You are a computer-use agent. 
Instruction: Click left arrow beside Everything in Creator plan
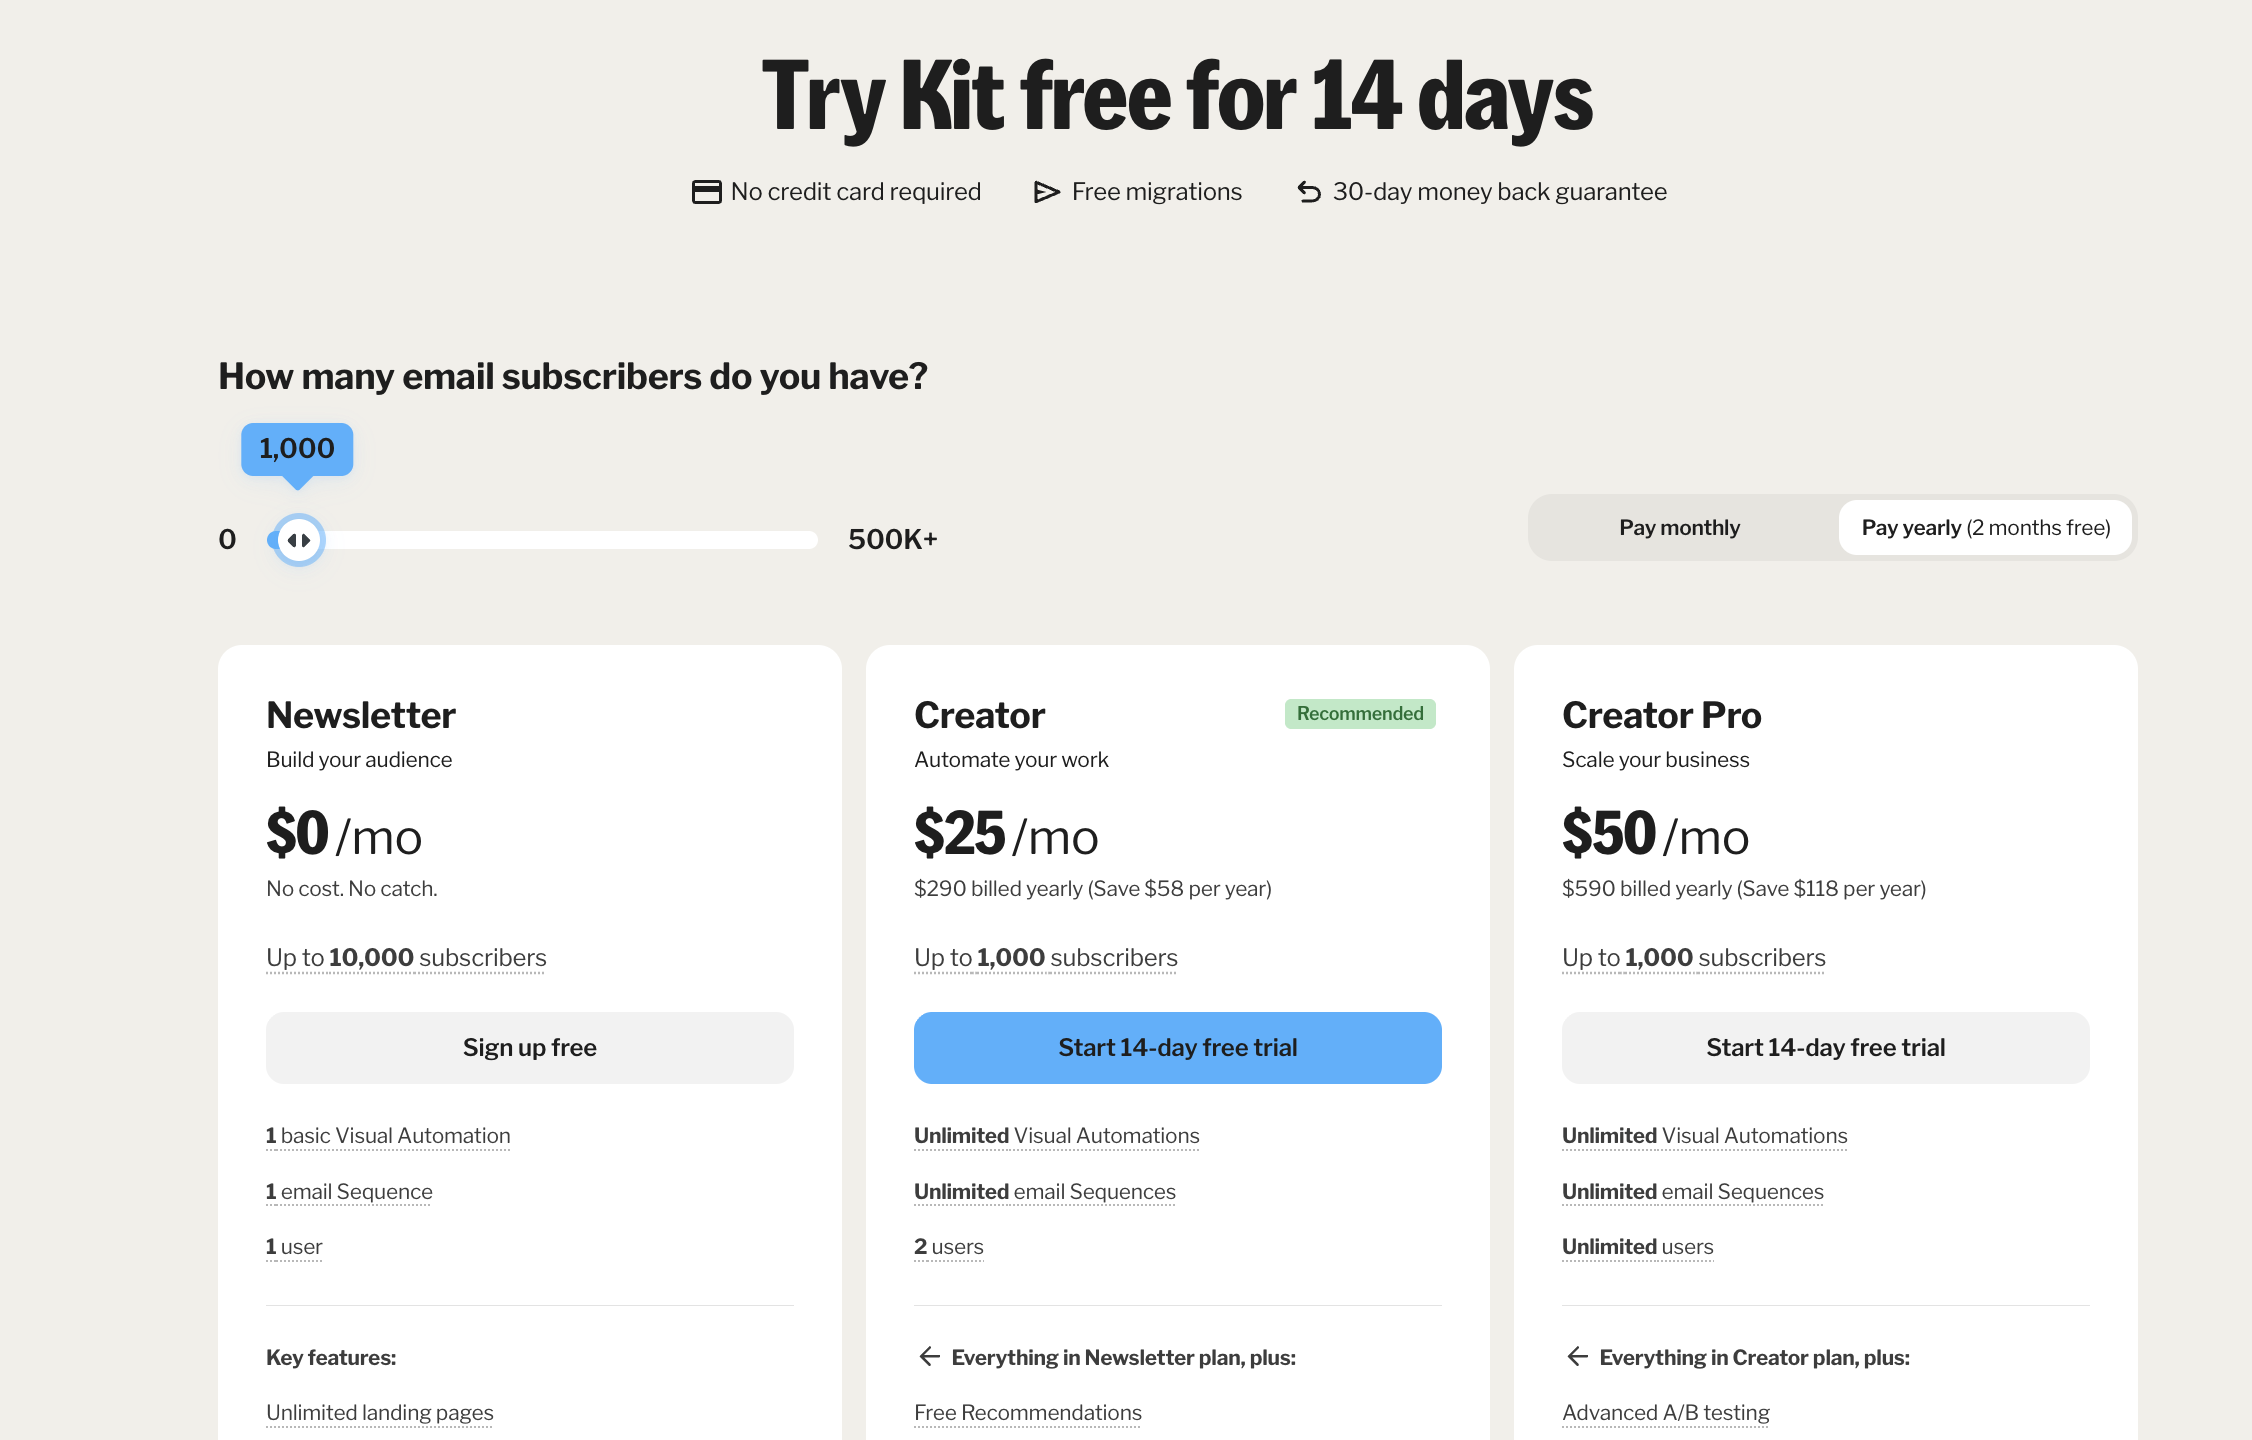[x=1577, y=1356]
